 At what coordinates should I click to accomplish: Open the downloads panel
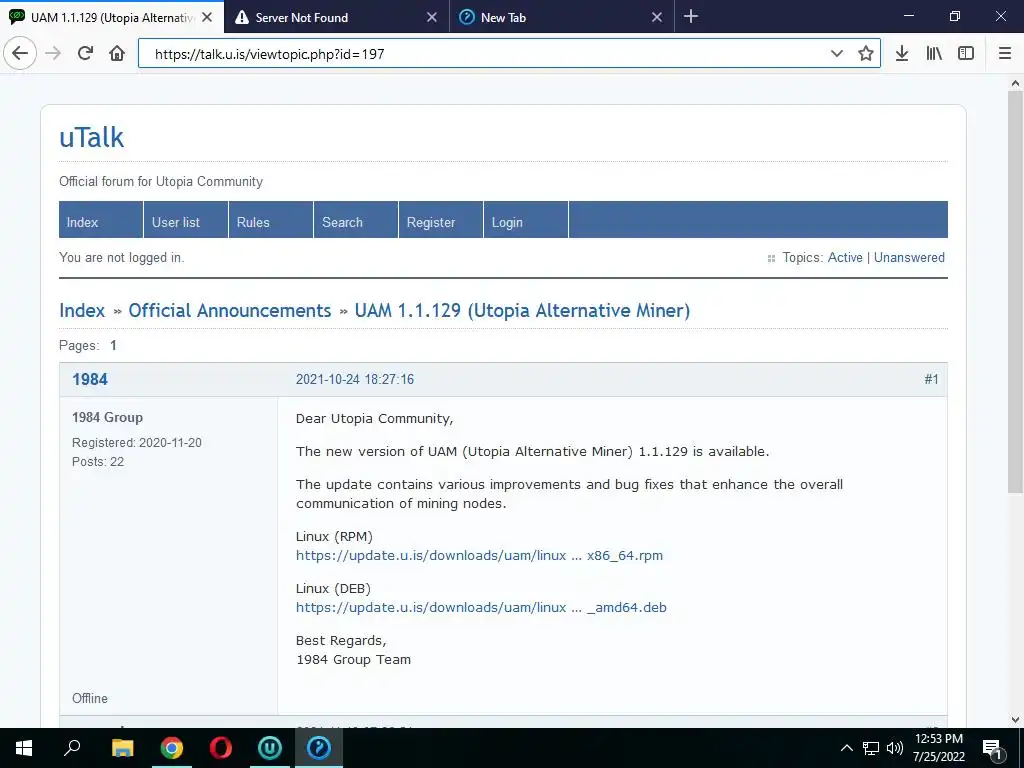pos(902,54)
